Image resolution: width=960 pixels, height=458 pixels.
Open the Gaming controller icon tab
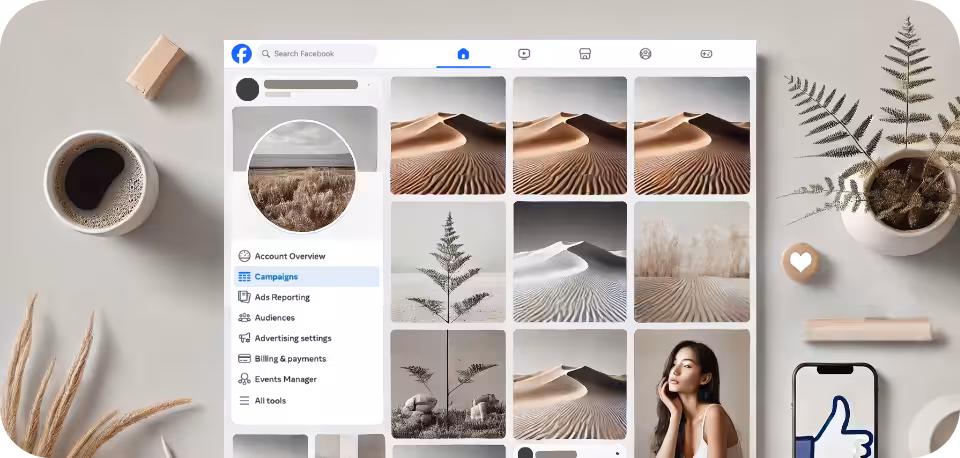[x=706, y=54]
